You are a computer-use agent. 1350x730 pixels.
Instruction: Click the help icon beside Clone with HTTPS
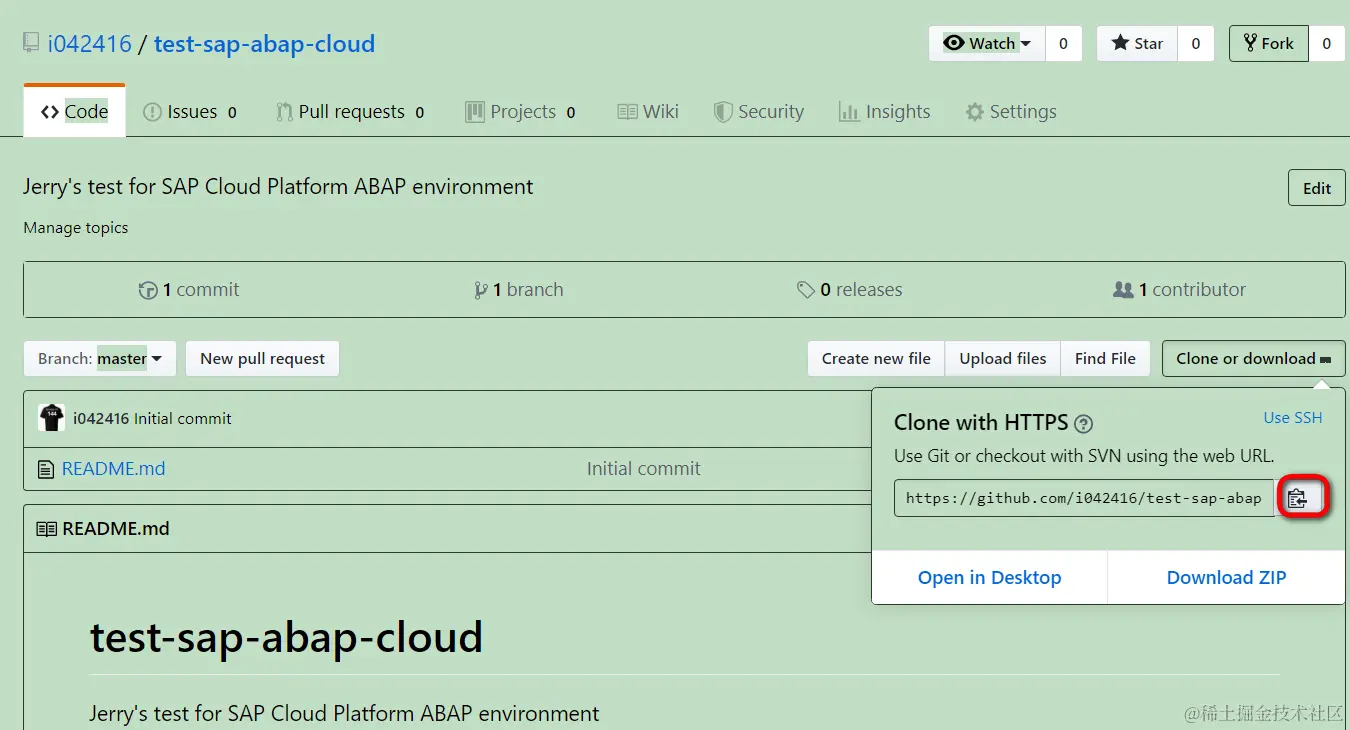click(1083, 423)
